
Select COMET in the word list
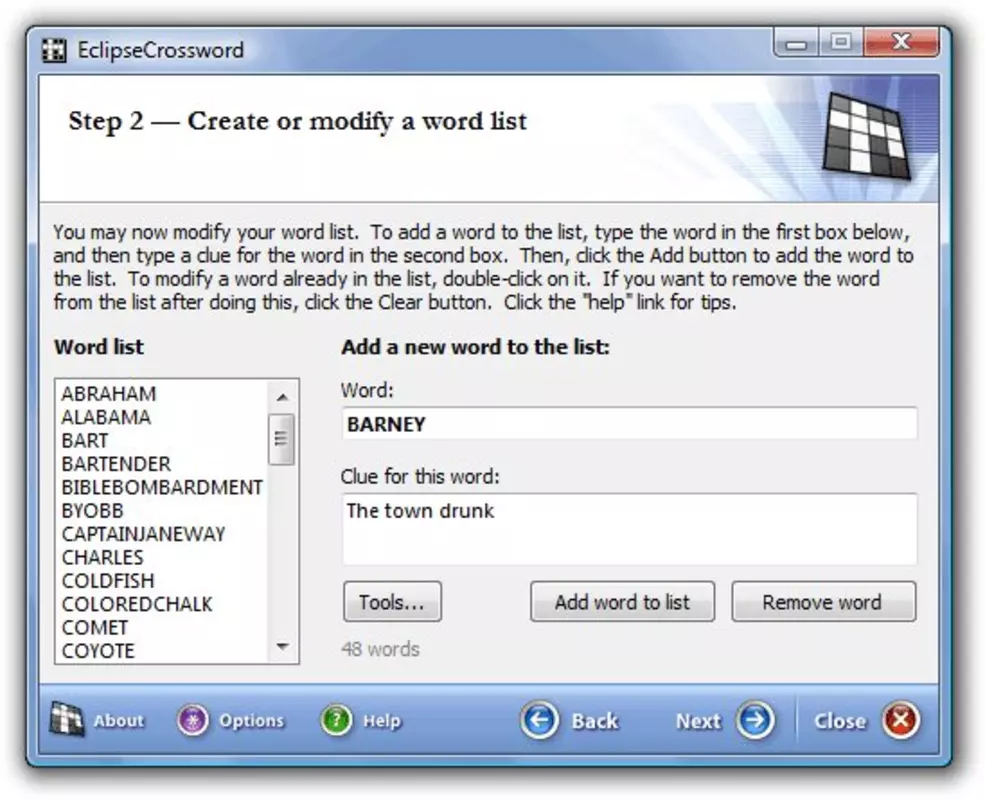95,627
